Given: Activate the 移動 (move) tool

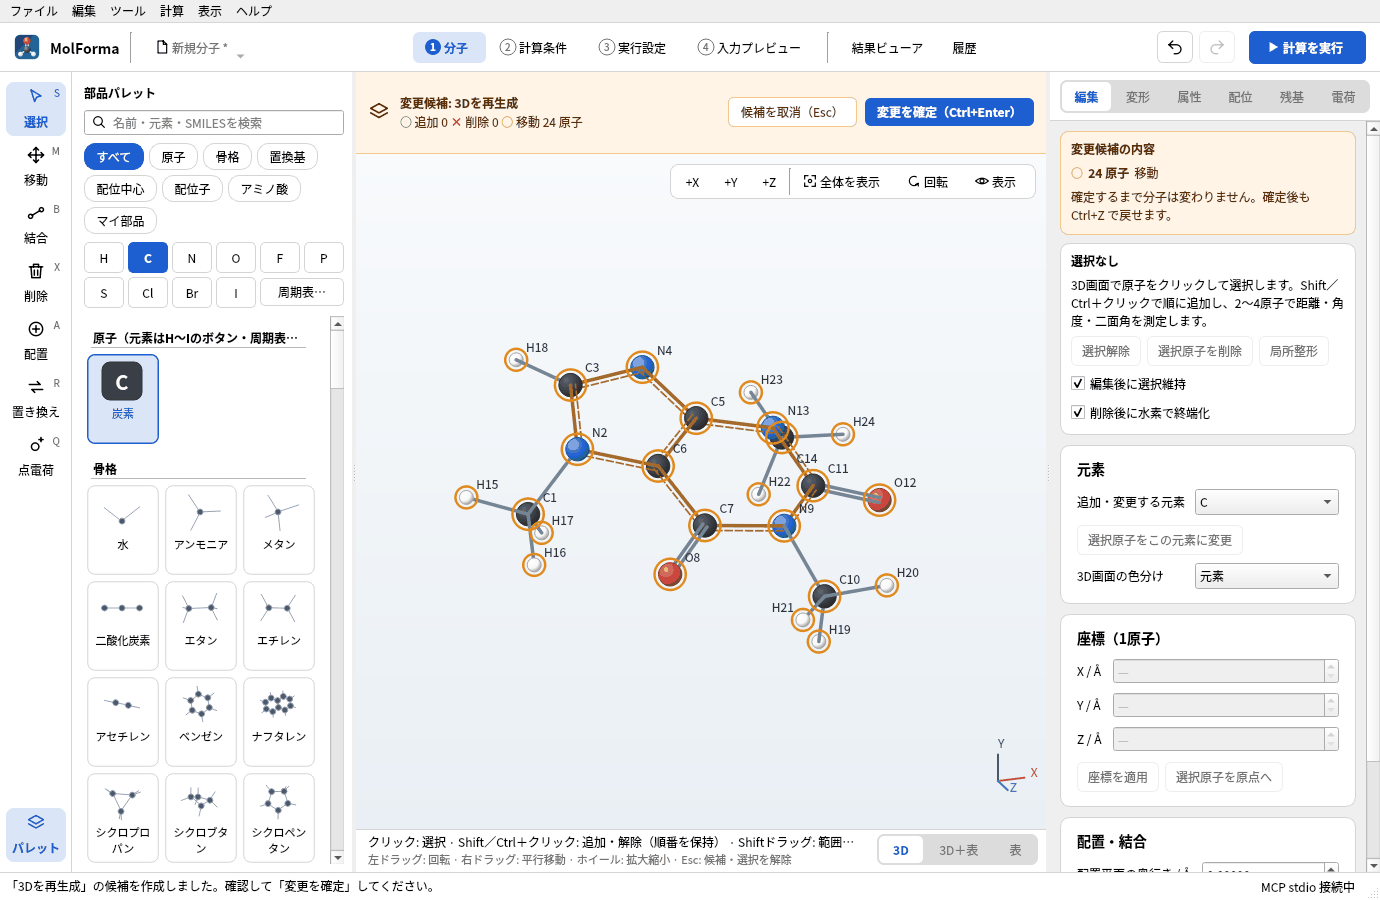Looking at the screenshot, I should pyautogui.click(x=36, y=166).
